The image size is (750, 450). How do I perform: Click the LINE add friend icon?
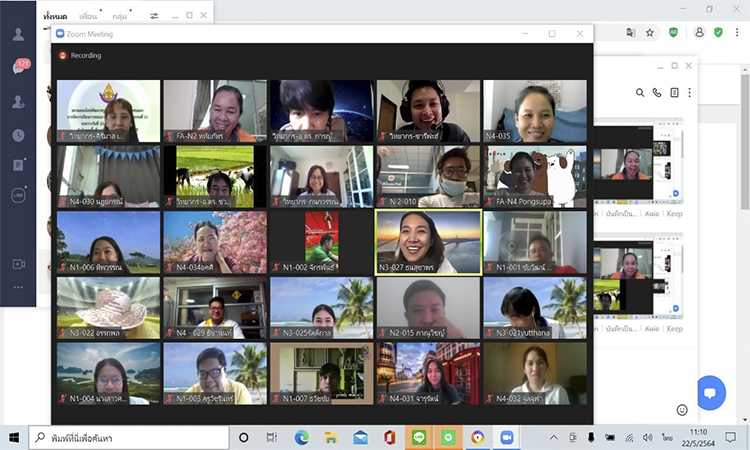(x=19, y=101)
